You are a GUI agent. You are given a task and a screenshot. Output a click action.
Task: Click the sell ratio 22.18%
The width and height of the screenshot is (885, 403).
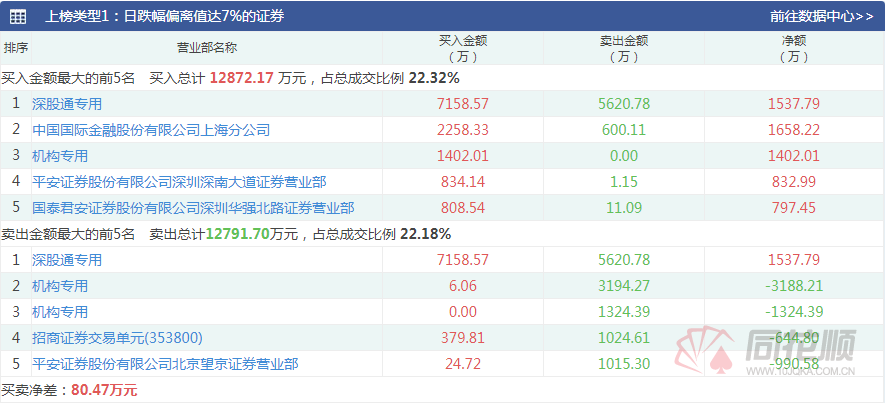(426, 234)
